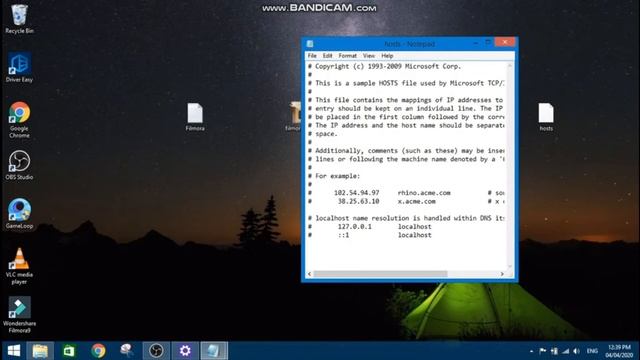640x360 pixels.
Task: Open Notepad's Edit menu
Action: coord(327,56)
